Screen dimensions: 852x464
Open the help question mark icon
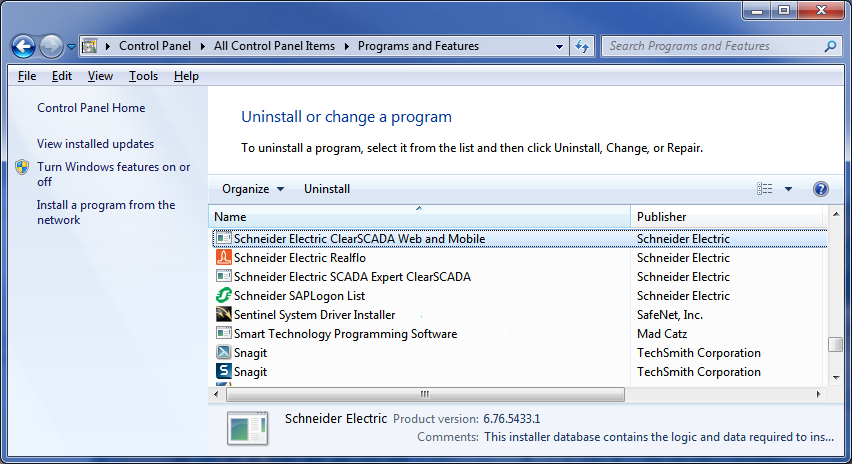pos(820,189)
